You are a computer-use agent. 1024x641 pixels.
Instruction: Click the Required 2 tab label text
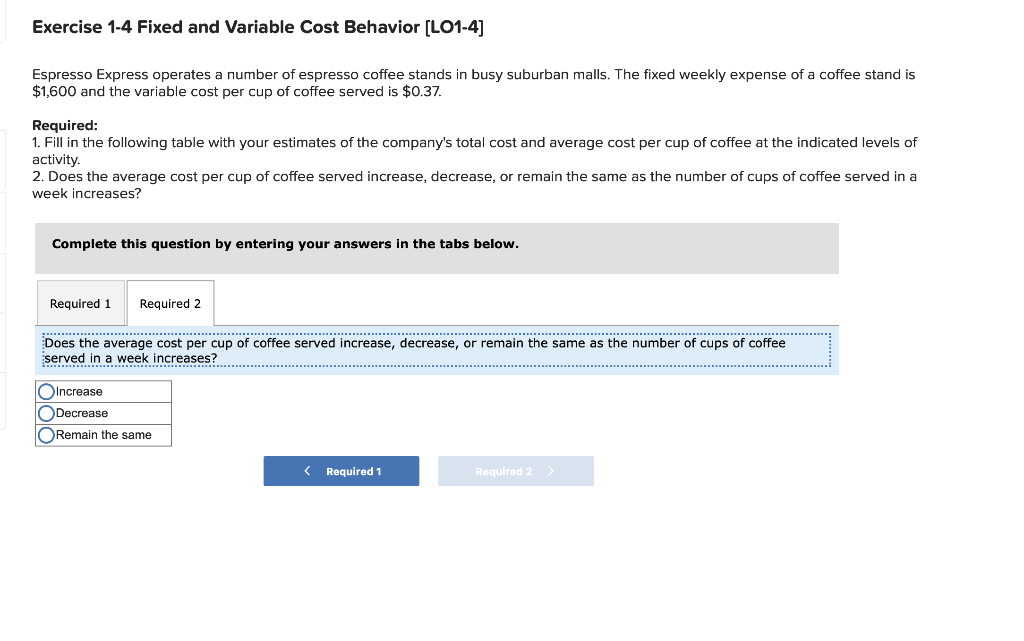tap(170, 303)
